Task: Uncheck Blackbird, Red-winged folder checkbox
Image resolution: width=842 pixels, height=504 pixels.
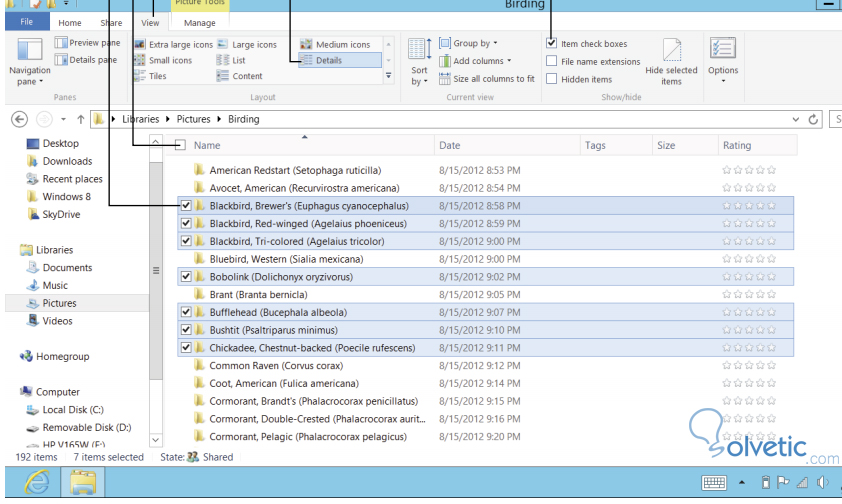Action: click(x=186, y=223)
